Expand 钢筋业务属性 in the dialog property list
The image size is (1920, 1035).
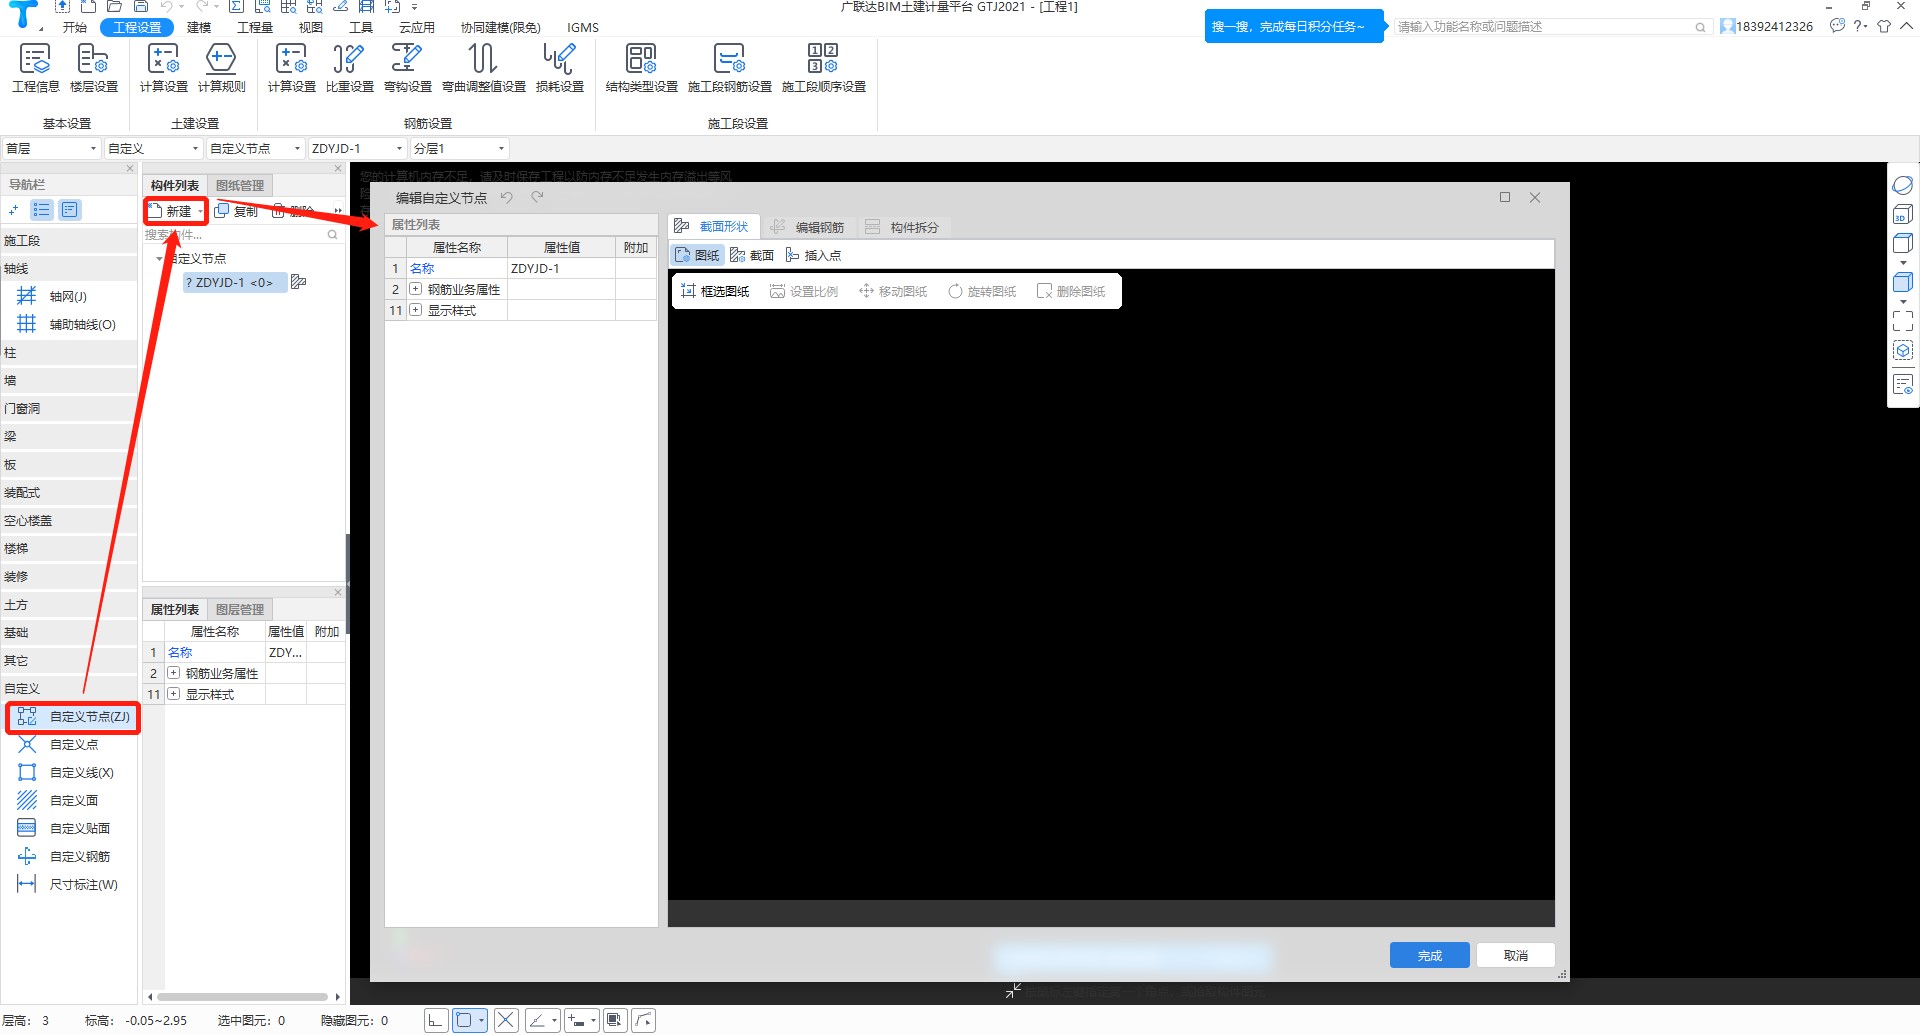click(416, 289)
